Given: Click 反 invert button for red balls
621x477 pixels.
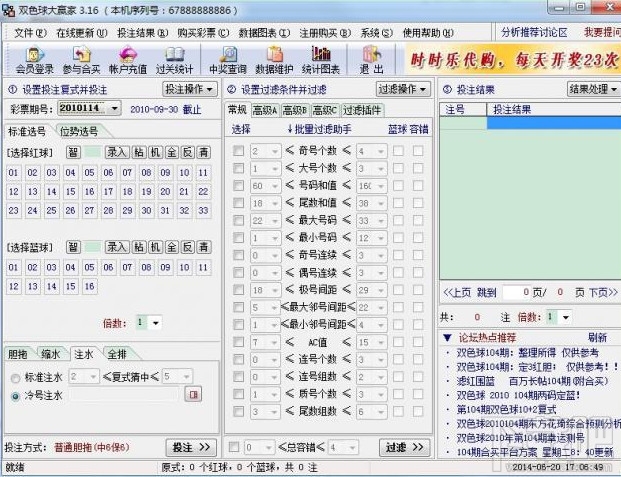Looking at the screenshot, I should tap(188, 153).
